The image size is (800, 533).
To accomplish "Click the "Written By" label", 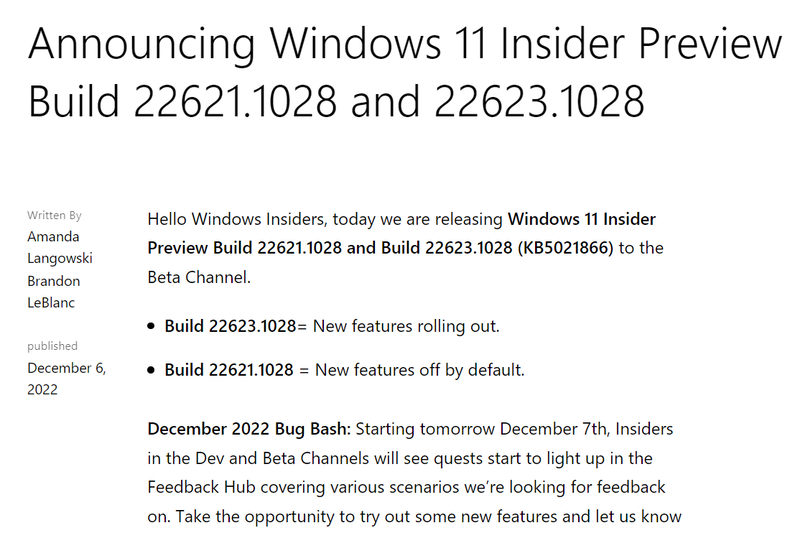I will pyautogui.click(x=54, y=215).
